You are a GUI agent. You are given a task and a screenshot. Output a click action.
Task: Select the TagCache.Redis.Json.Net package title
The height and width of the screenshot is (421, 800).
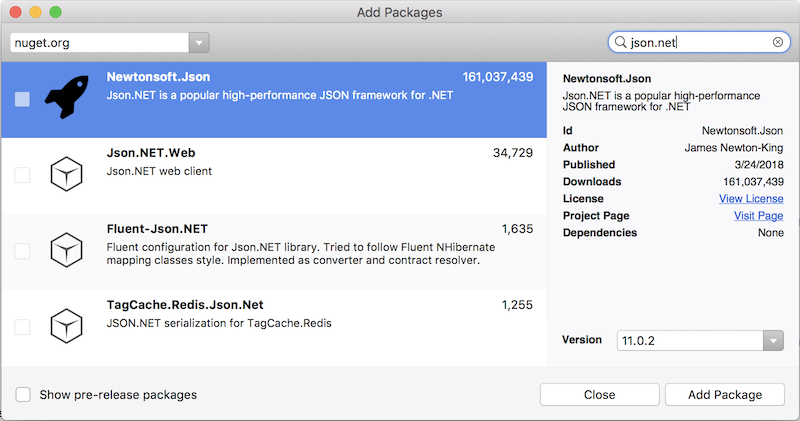tap(185, 305)
